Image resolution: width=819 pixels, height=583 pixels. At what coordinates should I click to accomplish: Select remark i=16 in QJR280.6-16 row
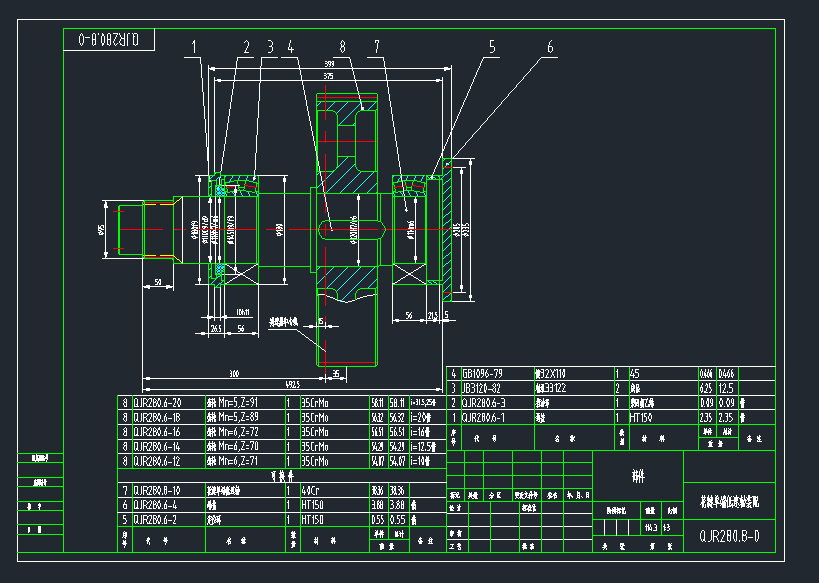[x=421, y=432]
